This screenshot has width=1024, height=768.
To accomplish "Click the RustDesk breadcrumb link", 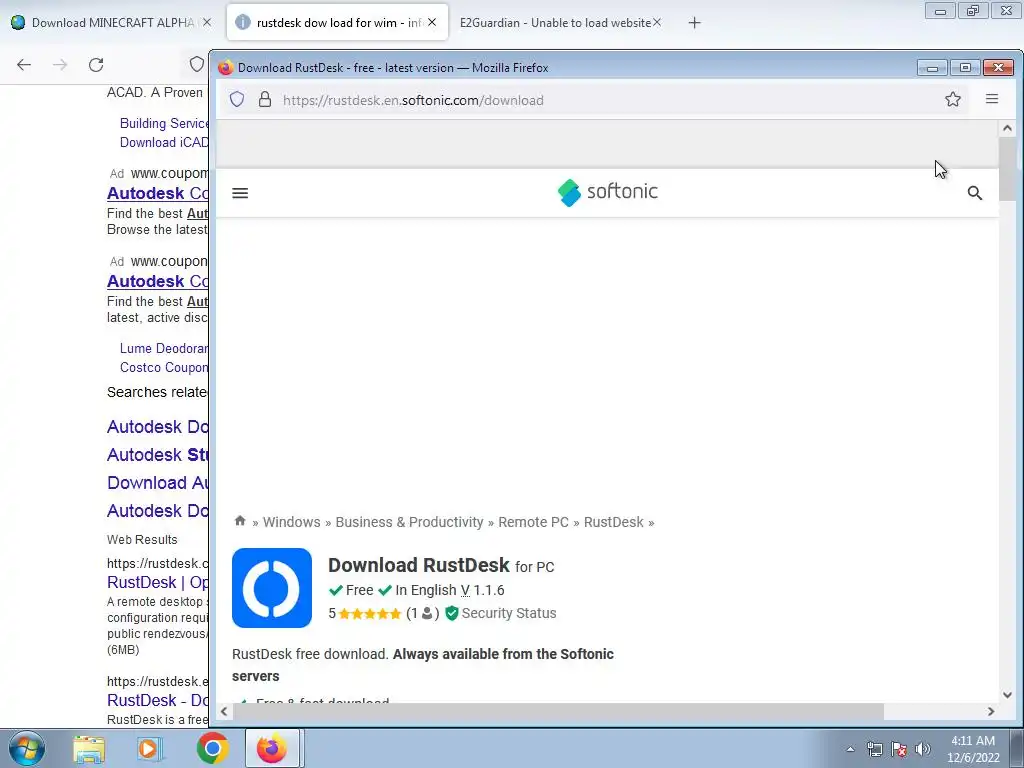I will 613,522.
